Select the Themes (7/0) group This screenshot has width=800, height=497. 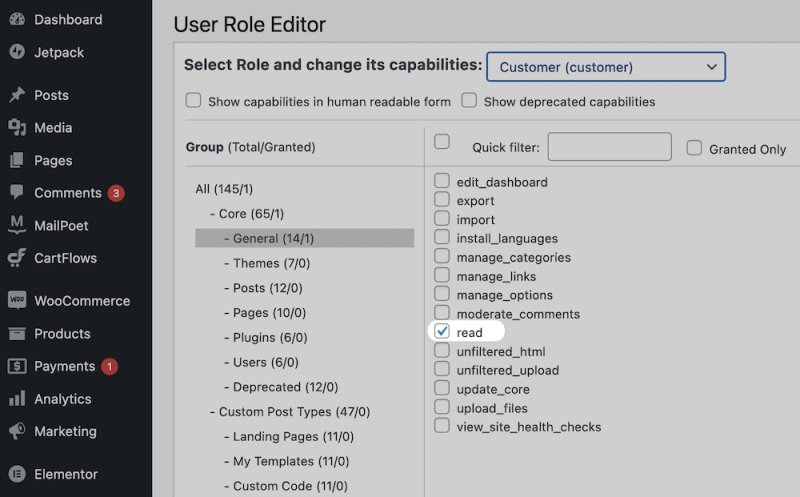click(267, 263)
